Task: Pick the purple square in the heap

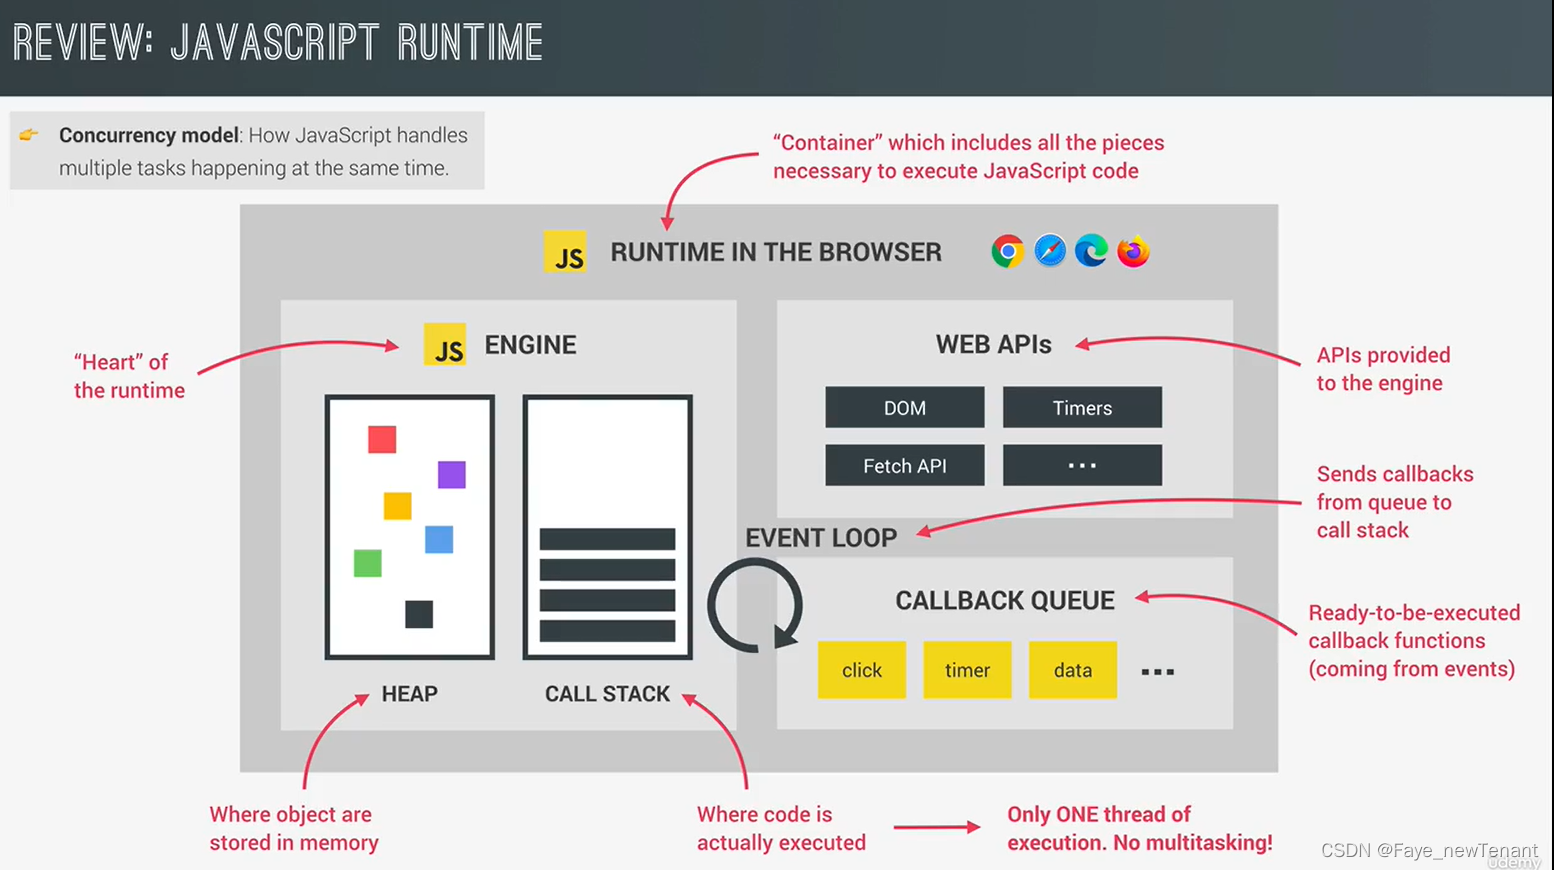Action: coord(452,474)
